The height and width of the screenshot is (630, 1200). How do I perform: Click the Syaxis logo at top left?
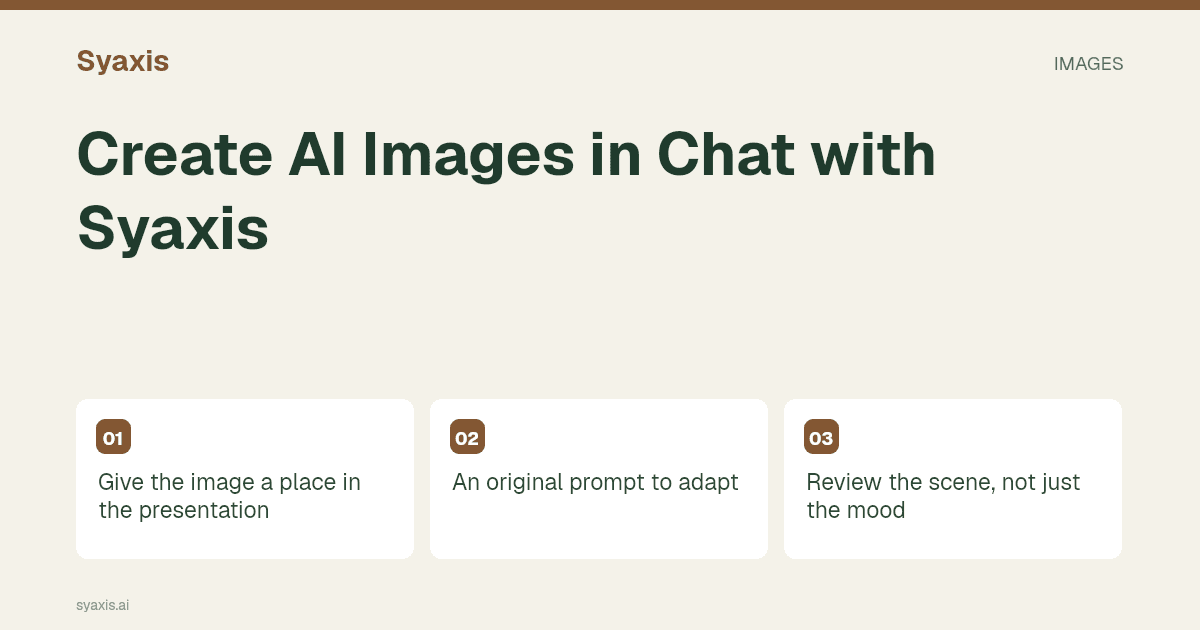pyautogui.click(x=122, y=61)
